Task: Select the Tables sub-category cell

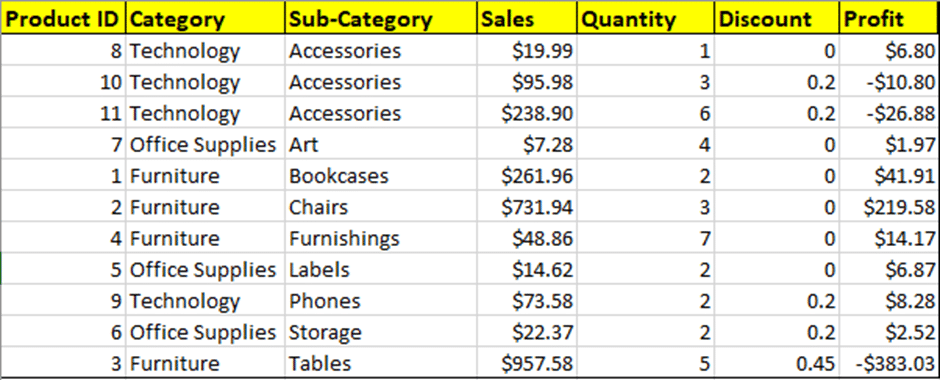Action: (x=381, y=363)
